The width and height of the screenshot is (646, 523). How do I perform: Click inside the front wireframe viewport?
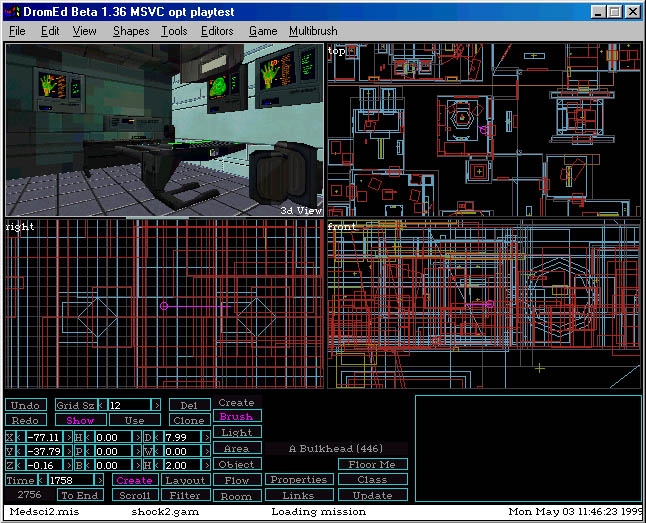pos(484,304)
